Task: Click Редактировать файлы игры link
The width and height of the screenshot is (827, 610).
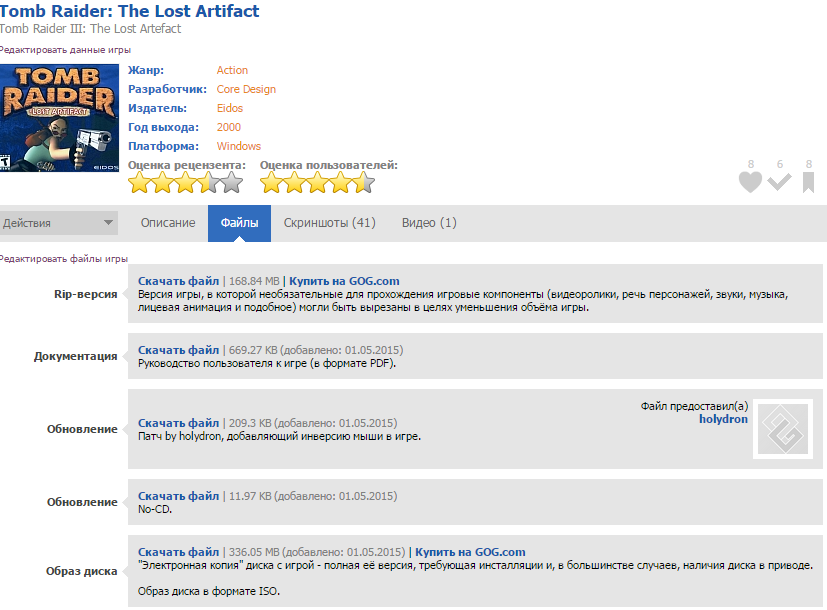Action: click(64, 259)
